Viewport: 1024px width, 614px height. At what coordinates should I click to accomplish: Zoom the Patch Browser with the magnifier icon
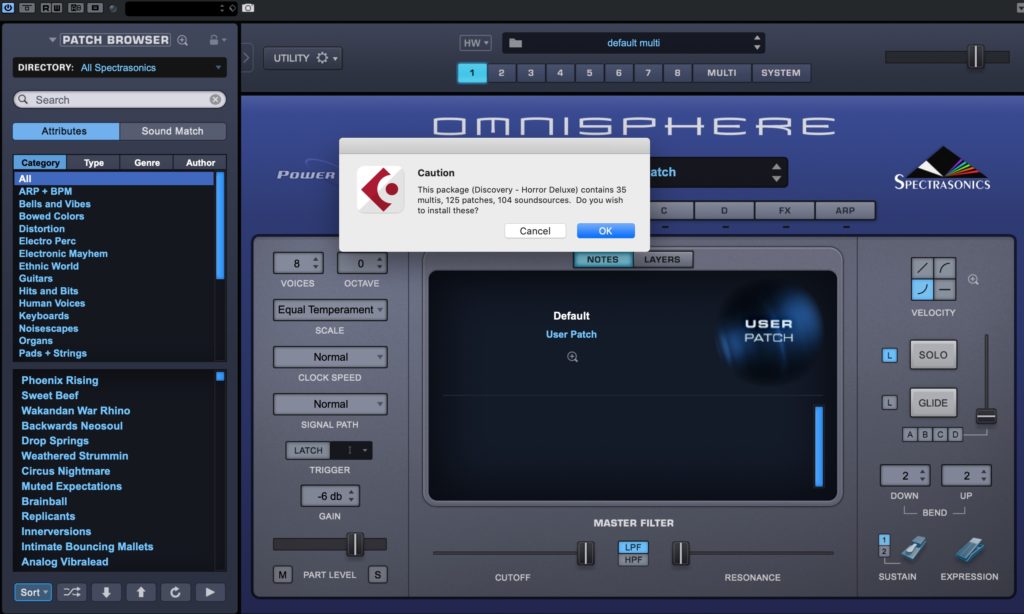[183, 40]
